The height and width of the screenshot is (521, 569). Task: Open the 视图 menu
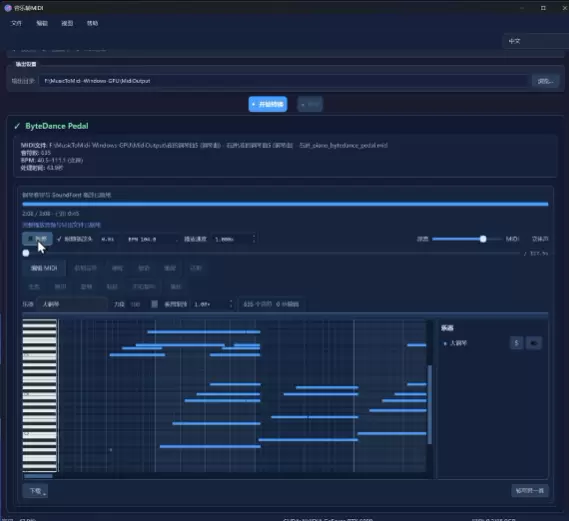[67, 23]
